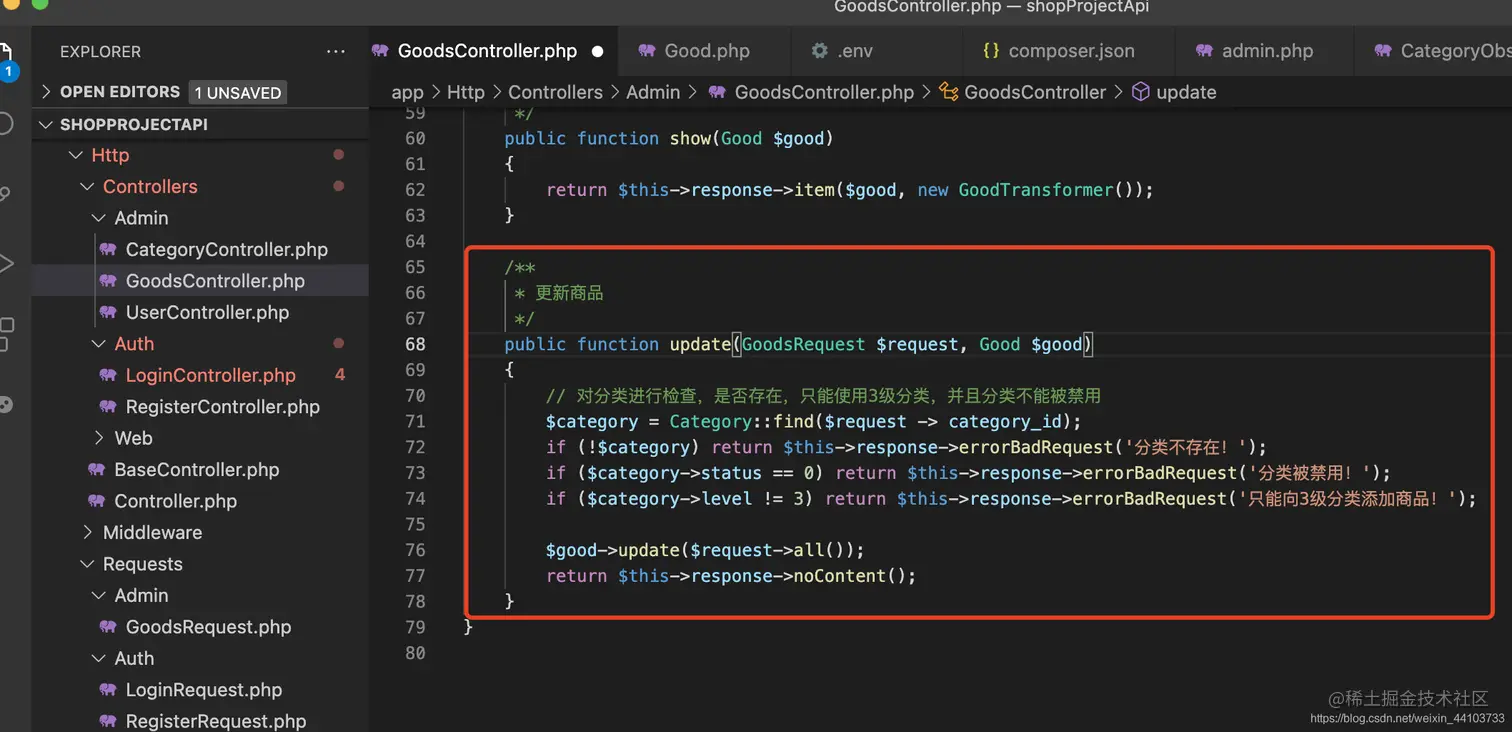Open Controller.php in the explorer

coord(176,501)
